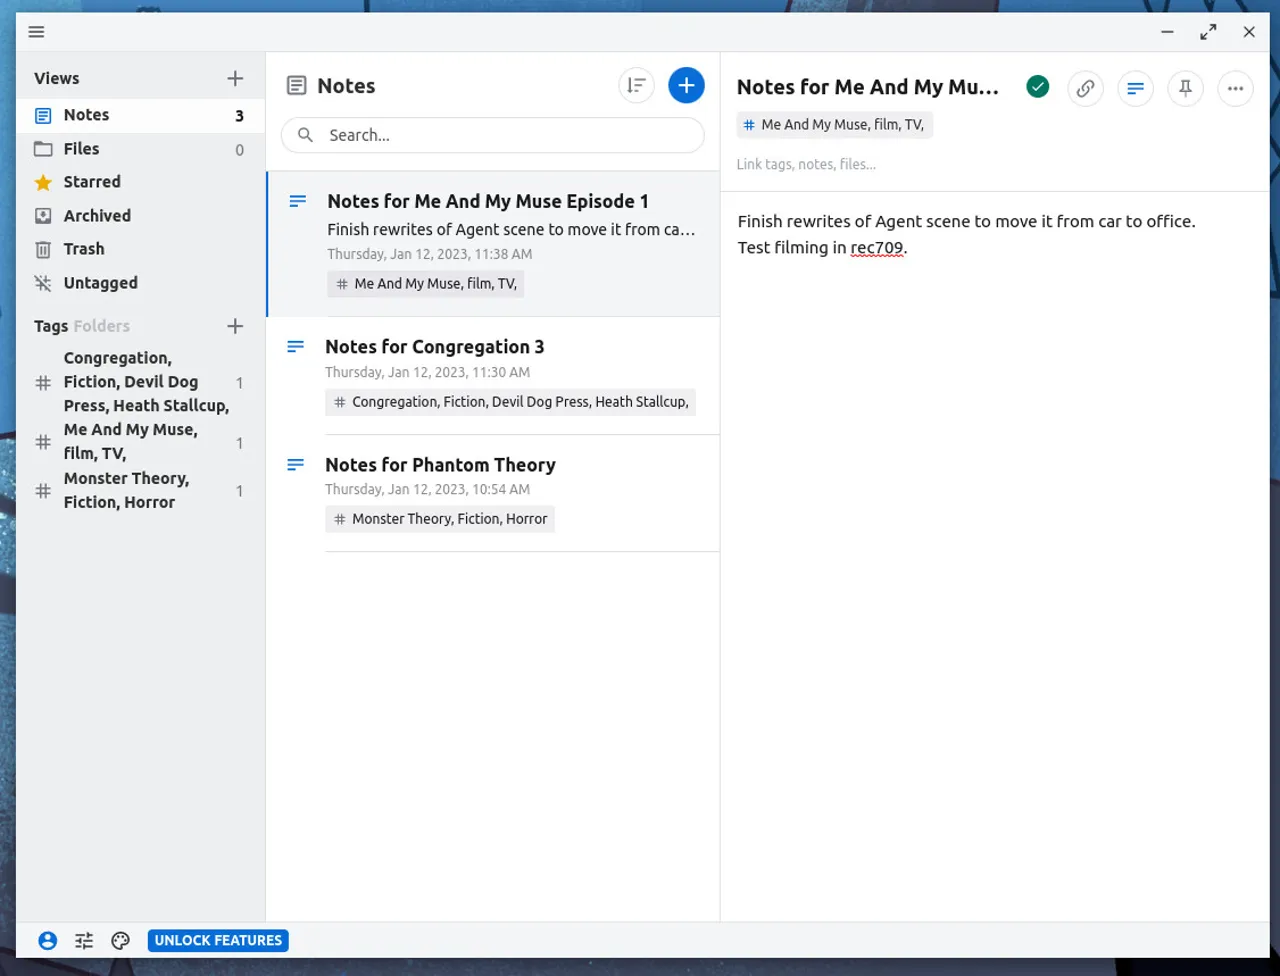Viewport: 1280px width, 976px height.
Task: Switch to the Folders tab
Action: point(101,326)
